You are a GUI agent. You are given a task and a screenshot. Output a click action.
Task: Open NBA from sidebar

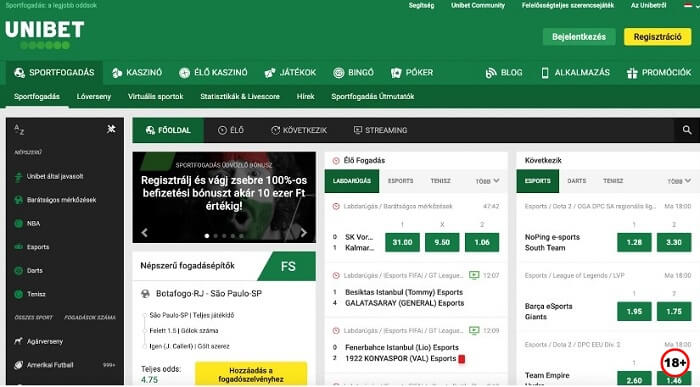tap(27, 223)
